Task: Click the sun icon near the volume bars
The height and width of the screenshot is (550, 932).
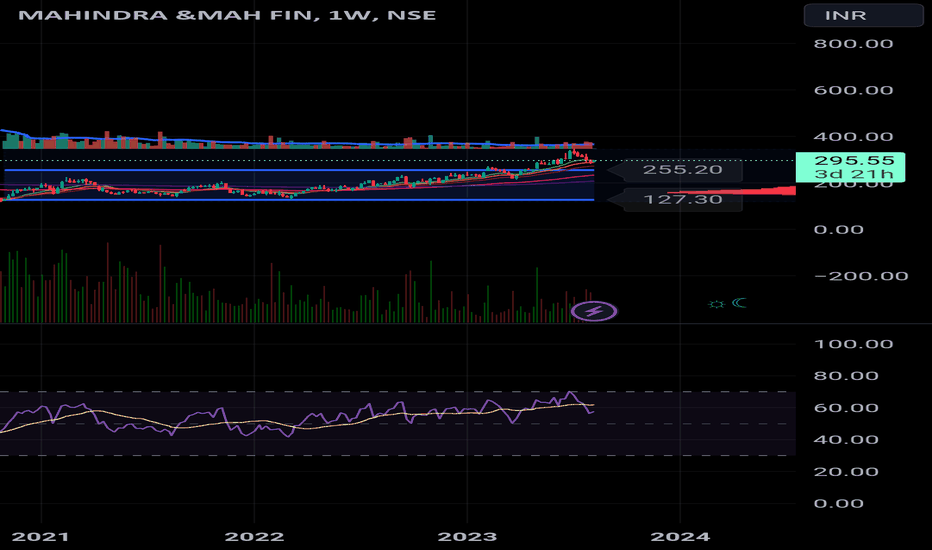Action: tap(716, 304)
